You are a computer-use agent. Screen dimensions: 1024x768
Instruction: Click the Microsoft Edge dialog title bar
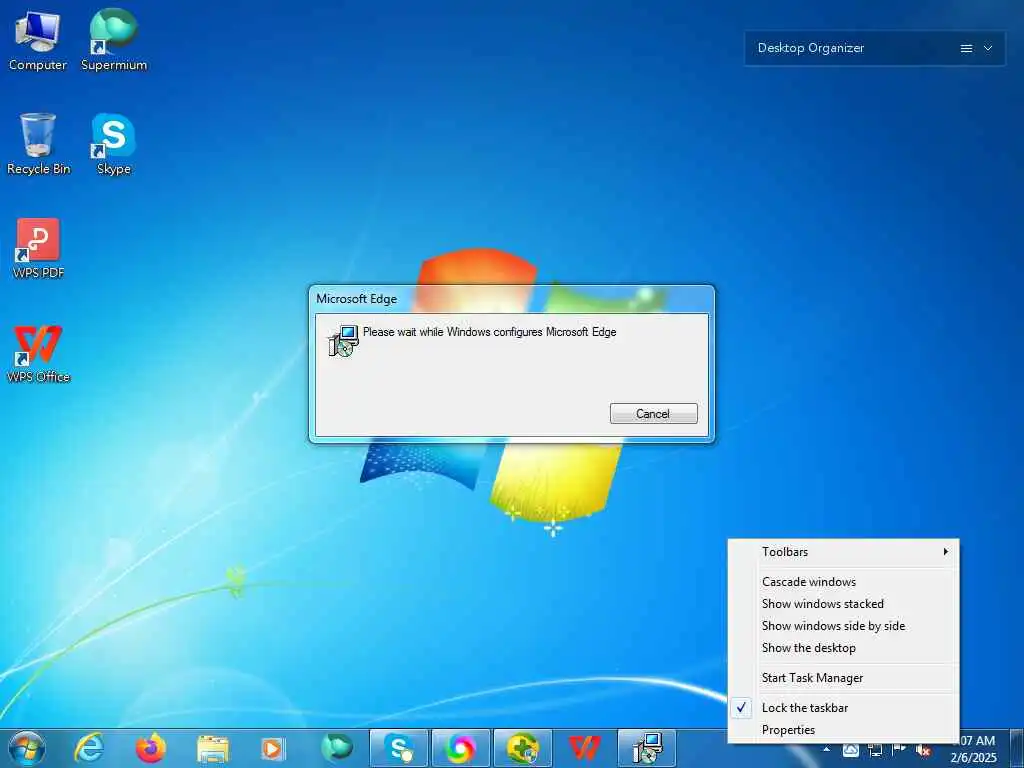[511, 299]
